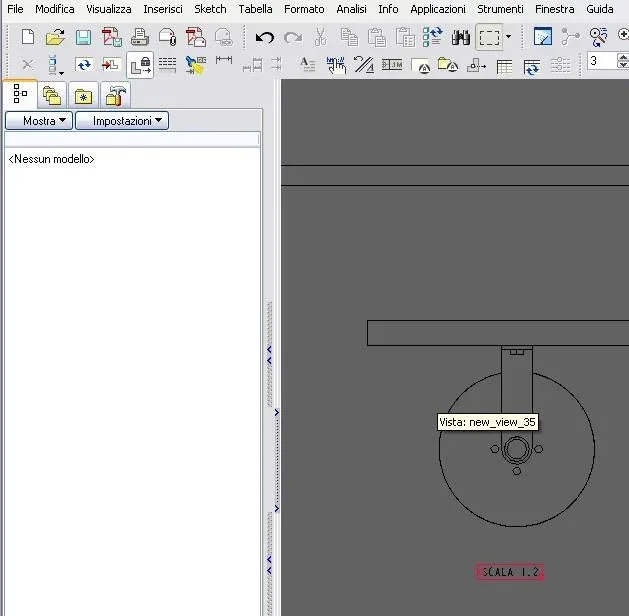Select the Nessun modello tree entry
Screen dimensions: 629x616
coord(51,159)
